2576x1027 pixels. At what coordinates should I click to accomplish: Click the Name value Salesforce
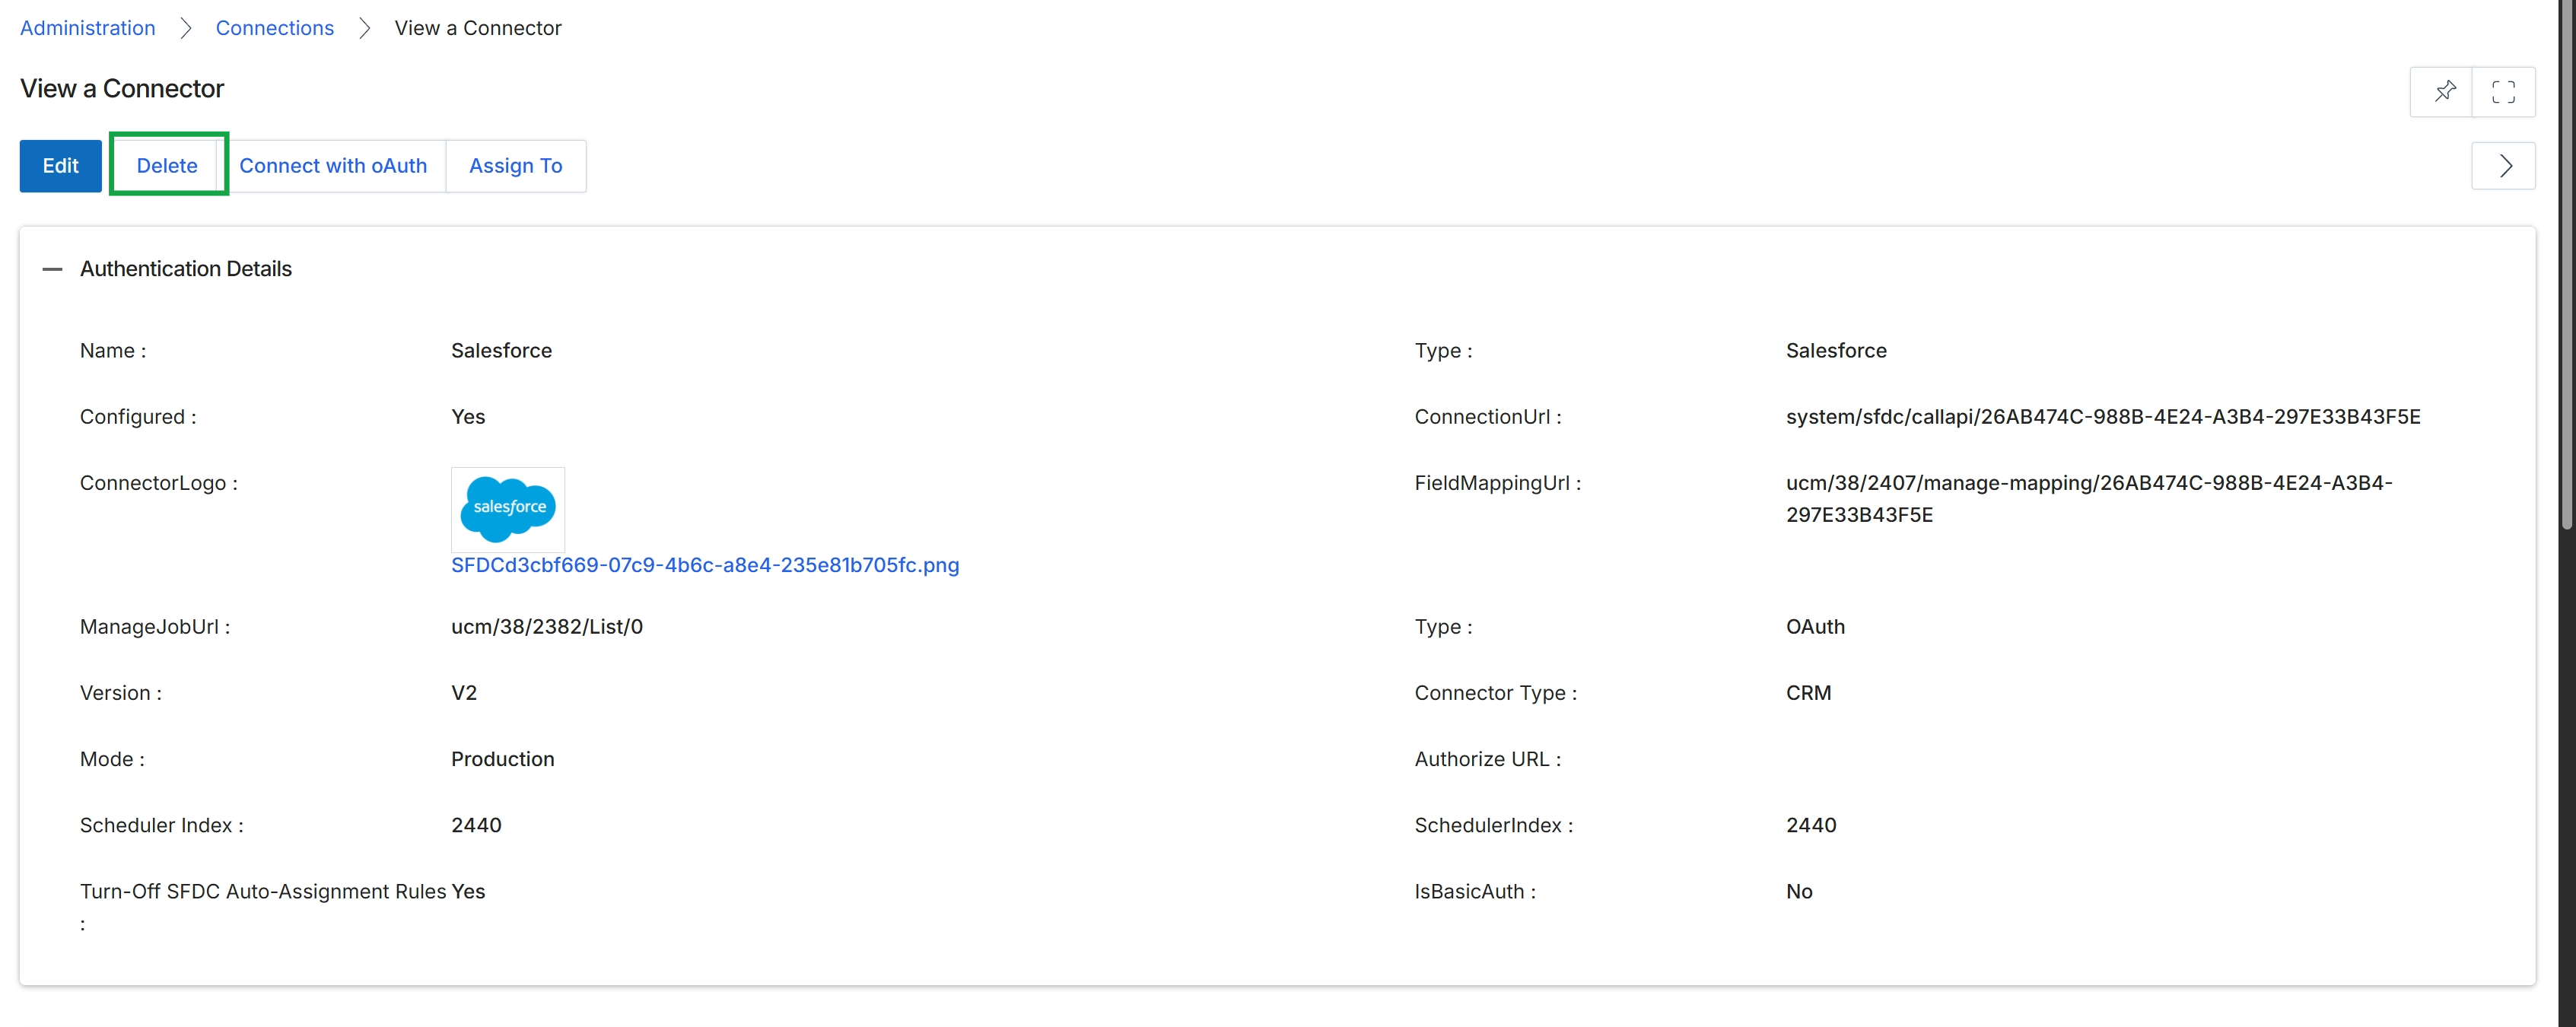coord(502,351)
